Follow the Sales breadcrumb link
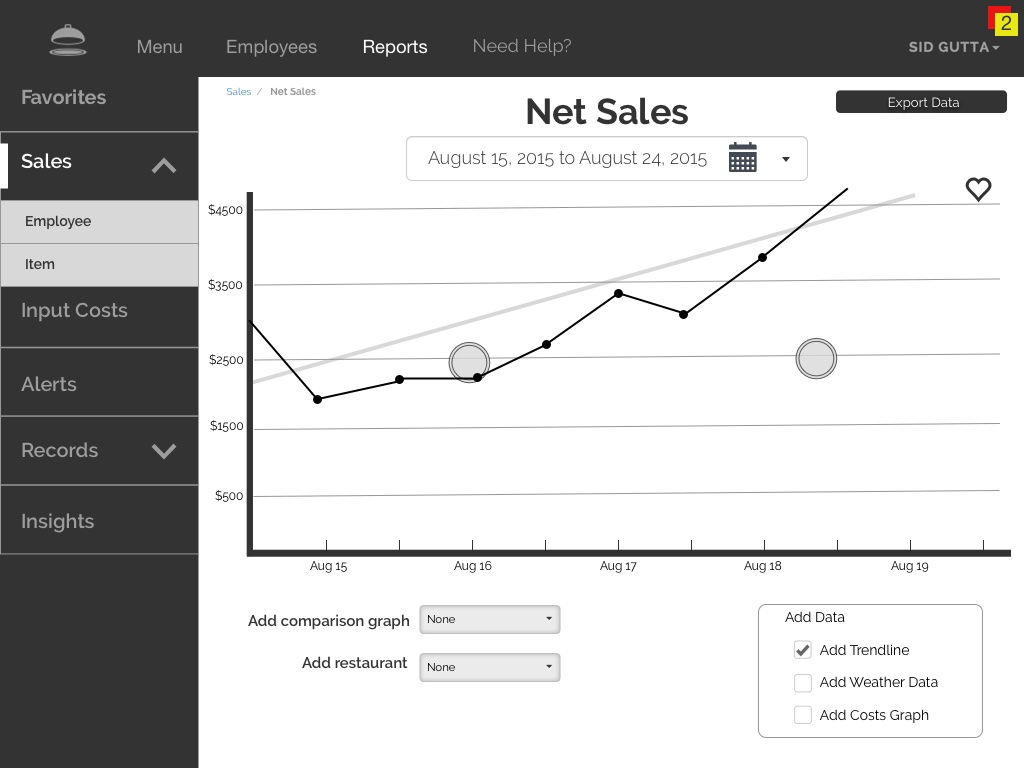 coord(238,91)
